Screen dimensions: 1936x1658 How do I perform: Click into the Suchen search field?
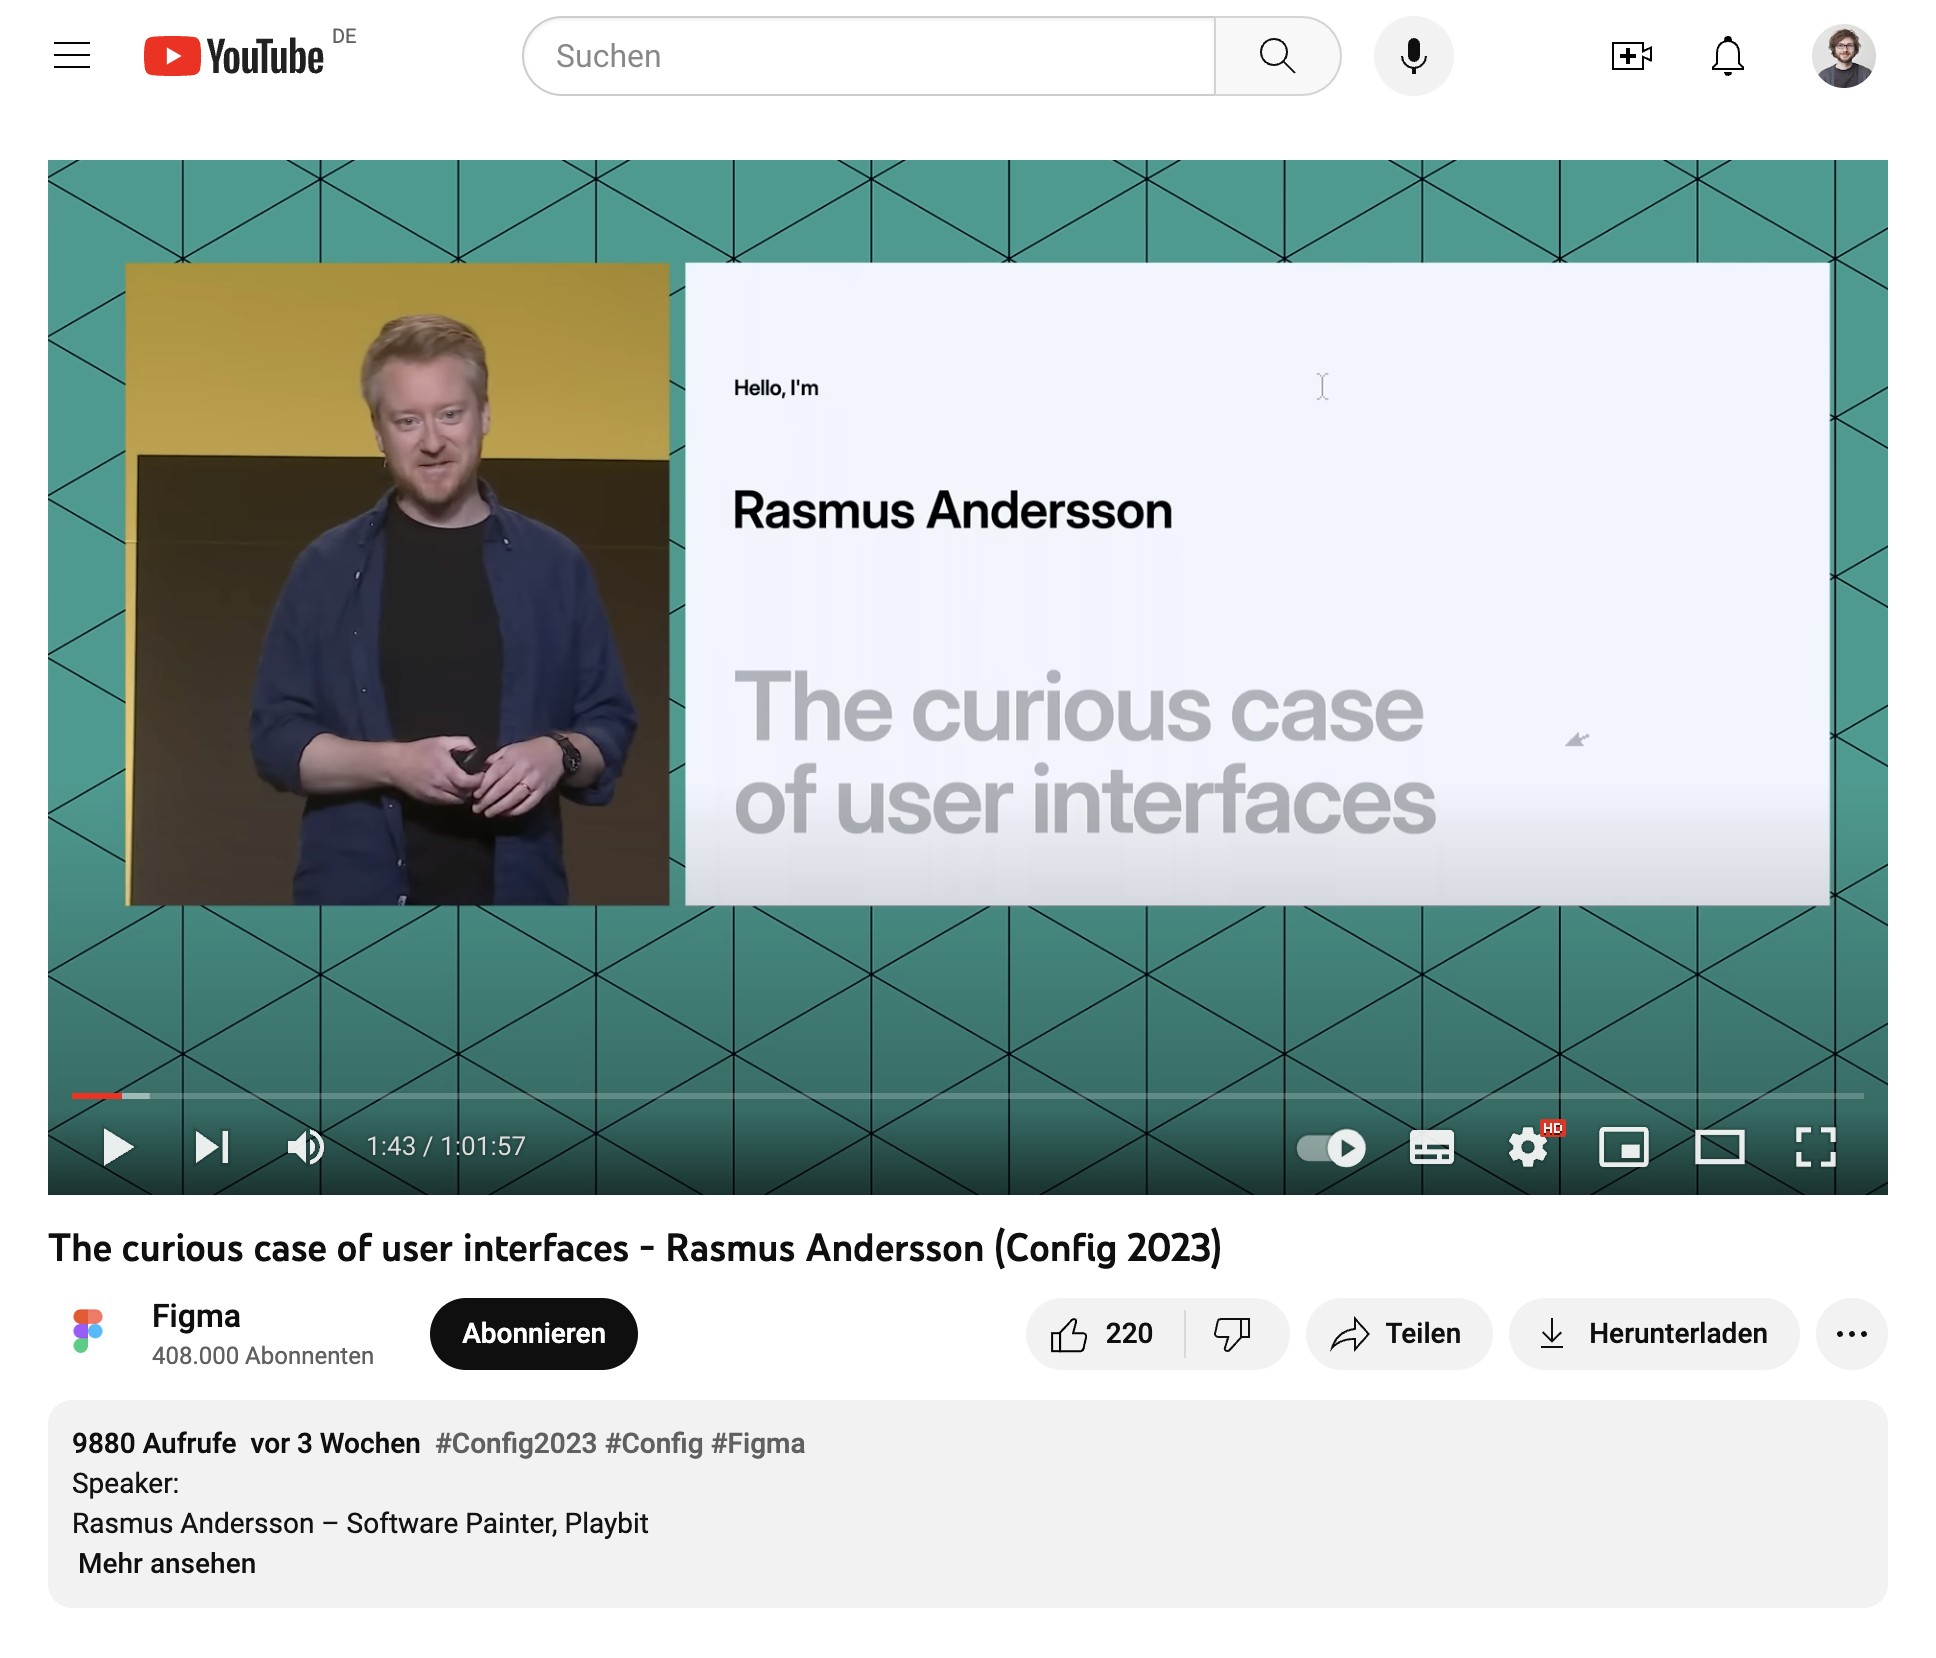pos(868,56)
